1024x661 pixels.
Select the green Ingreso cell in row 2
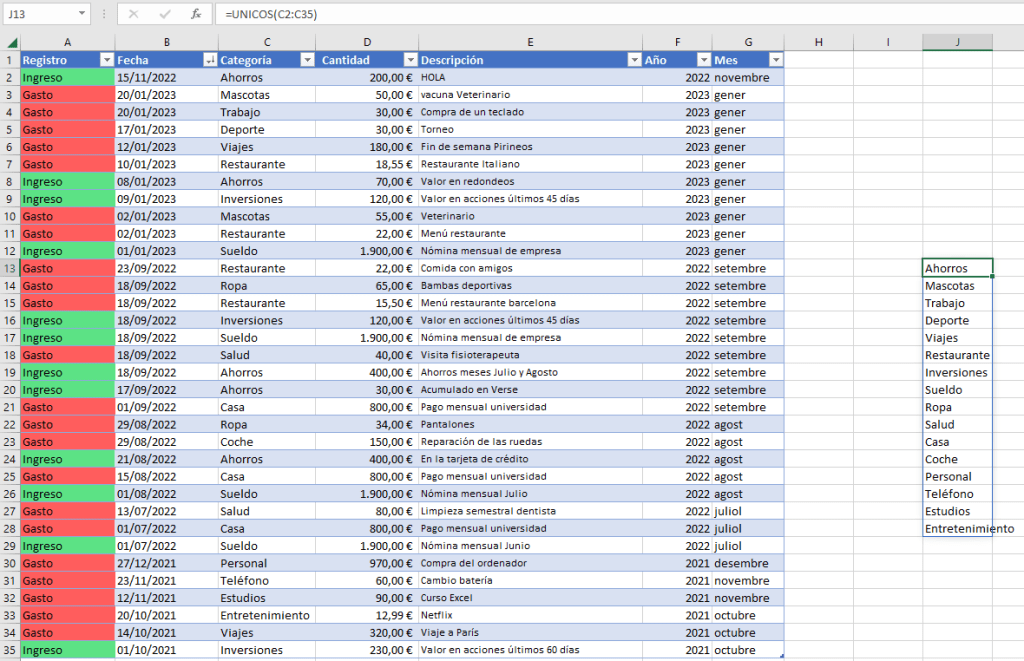click(66, 77)
